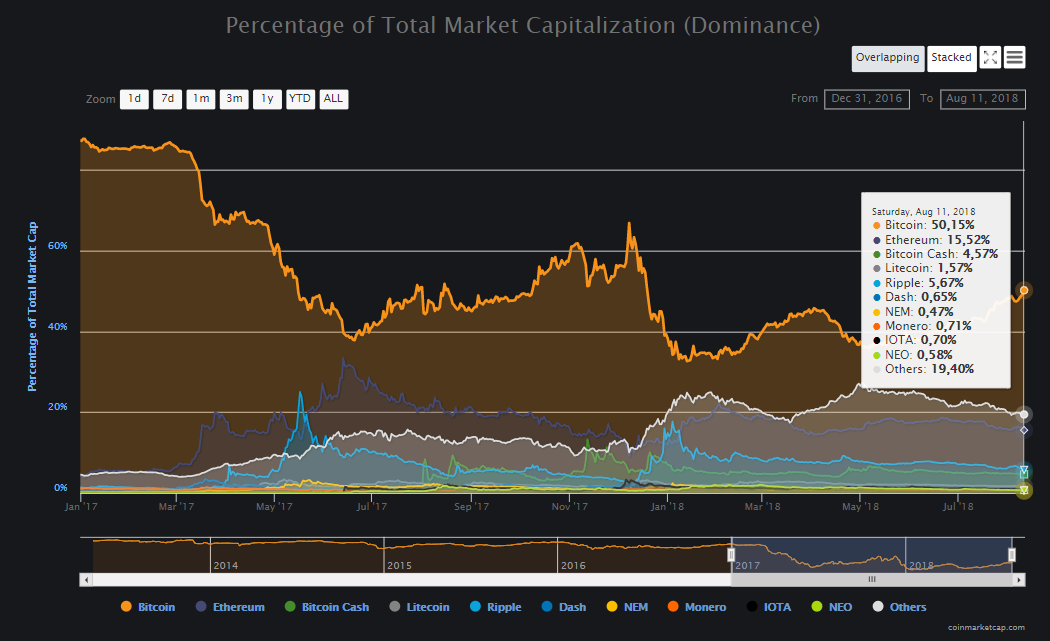Set zoom range to 1d
This screenshot has height=641, width=1050.
(x=134, y=99)
